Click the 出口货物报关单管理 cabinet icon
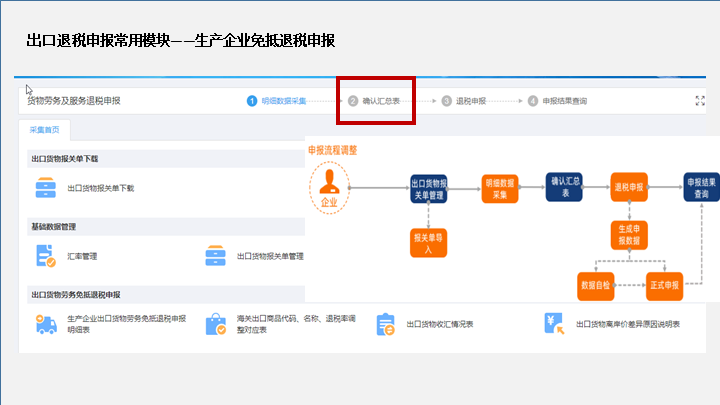Image resolution: width=720 pixels, height=405 pixels. (x=215, y=256)
